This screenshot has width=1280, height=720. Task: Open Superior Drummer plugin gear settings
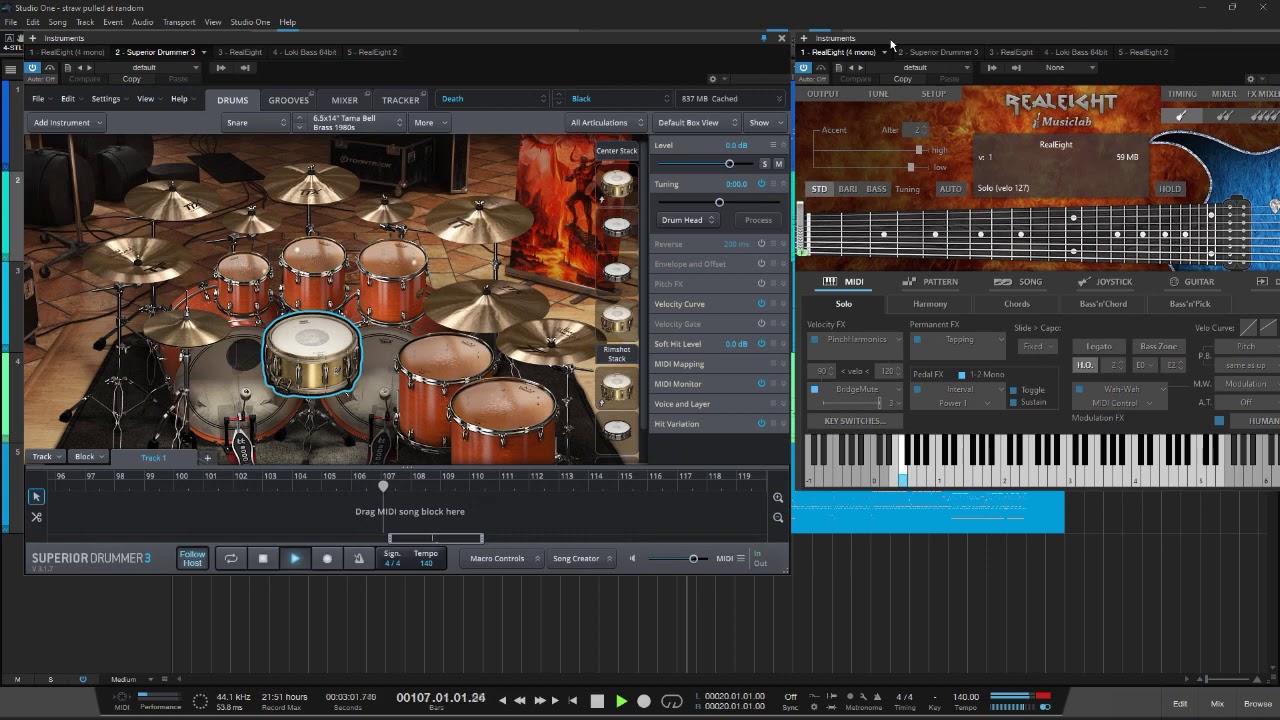(712, 78)
